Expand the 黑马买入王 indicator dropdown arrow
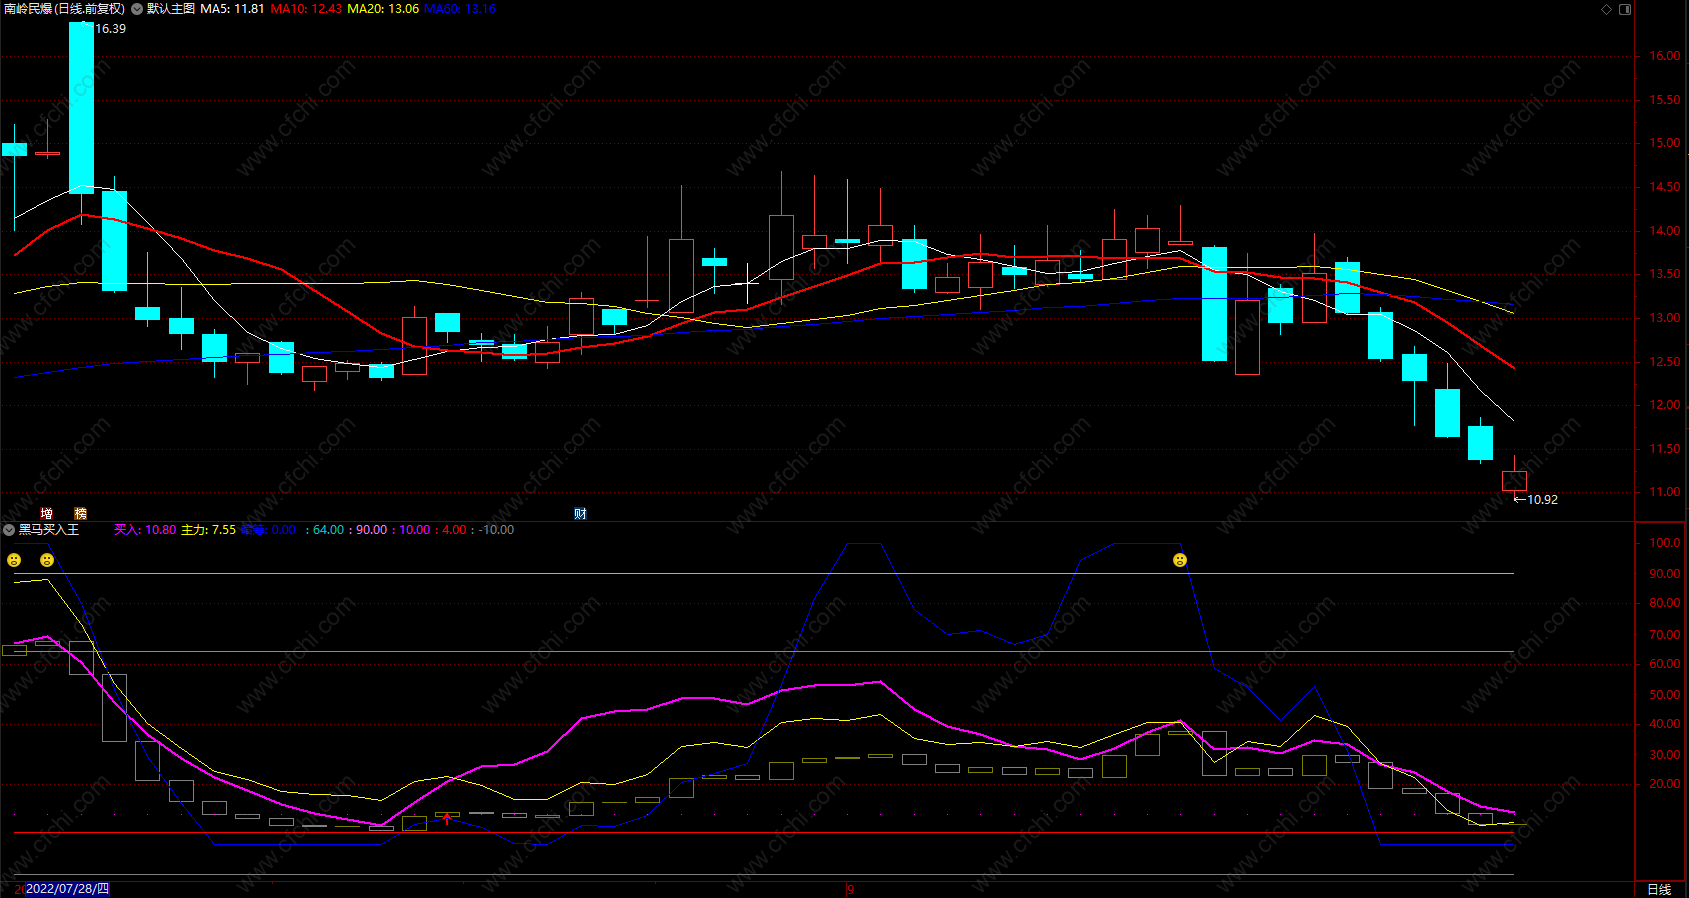Viewport: 1689px width, 898px height. pos(9,530)
